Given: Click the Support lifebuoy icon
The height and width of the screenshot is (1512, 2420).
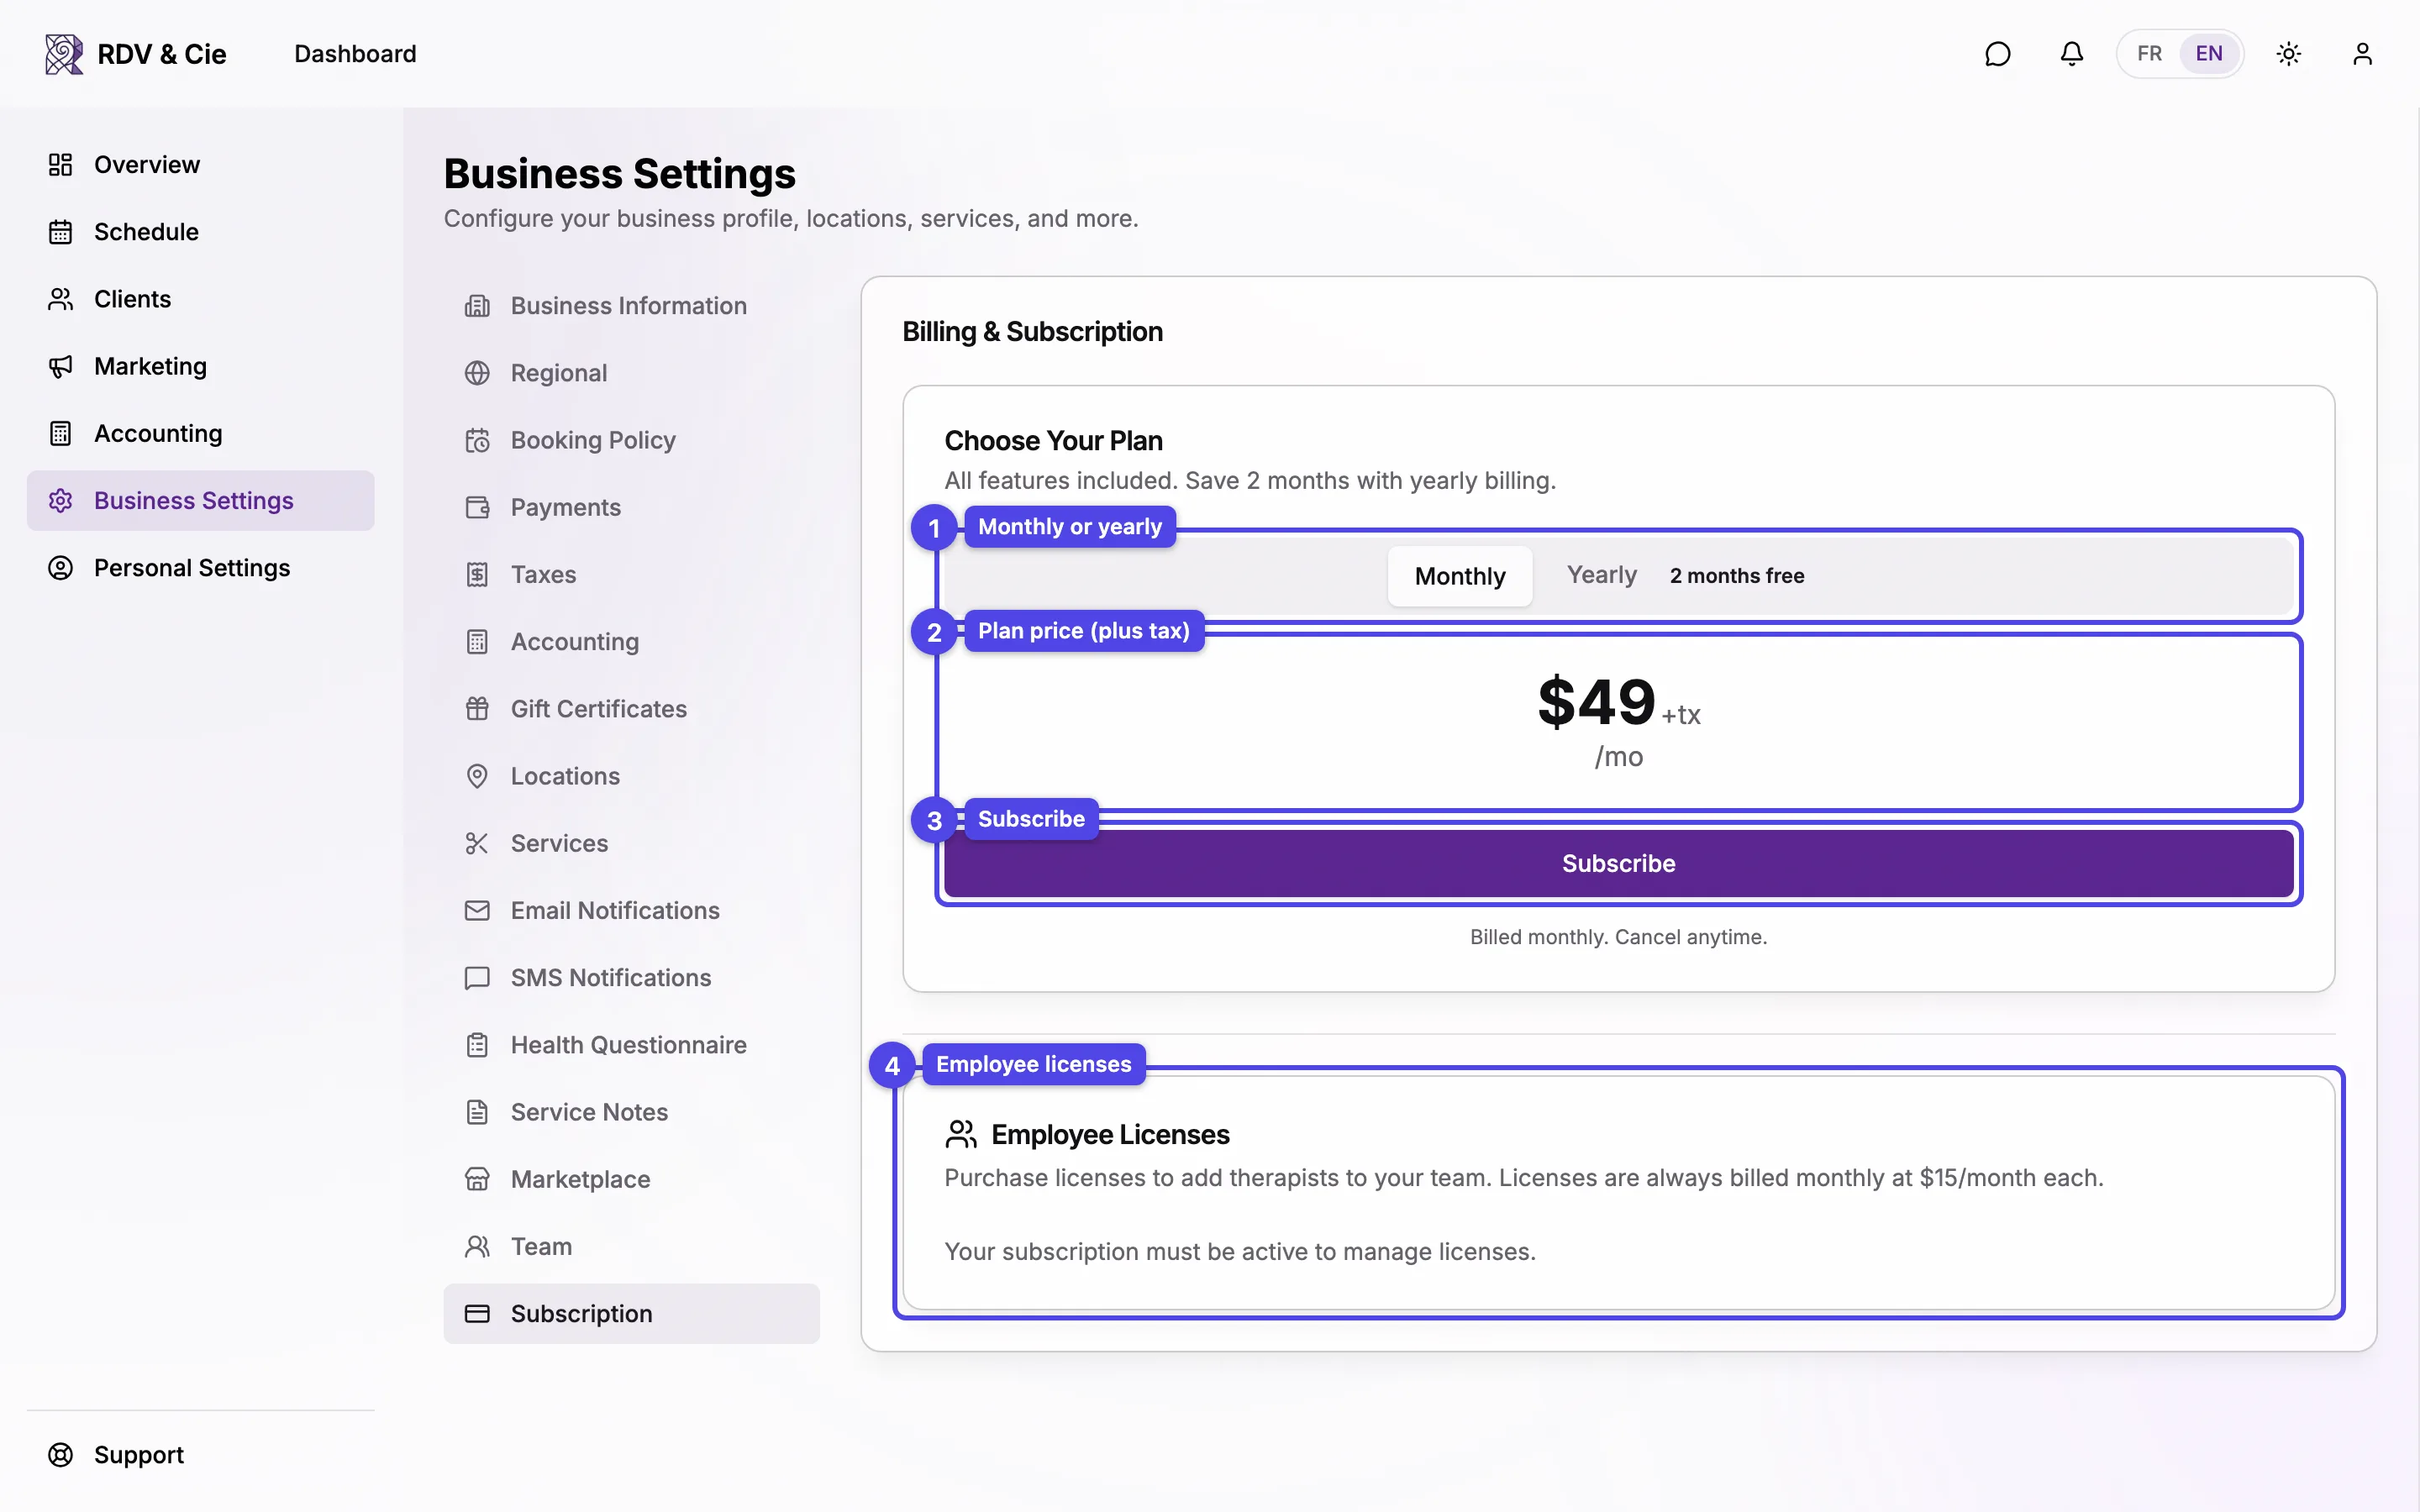Looking at the screenshot, I should (x=60, y=1455).
